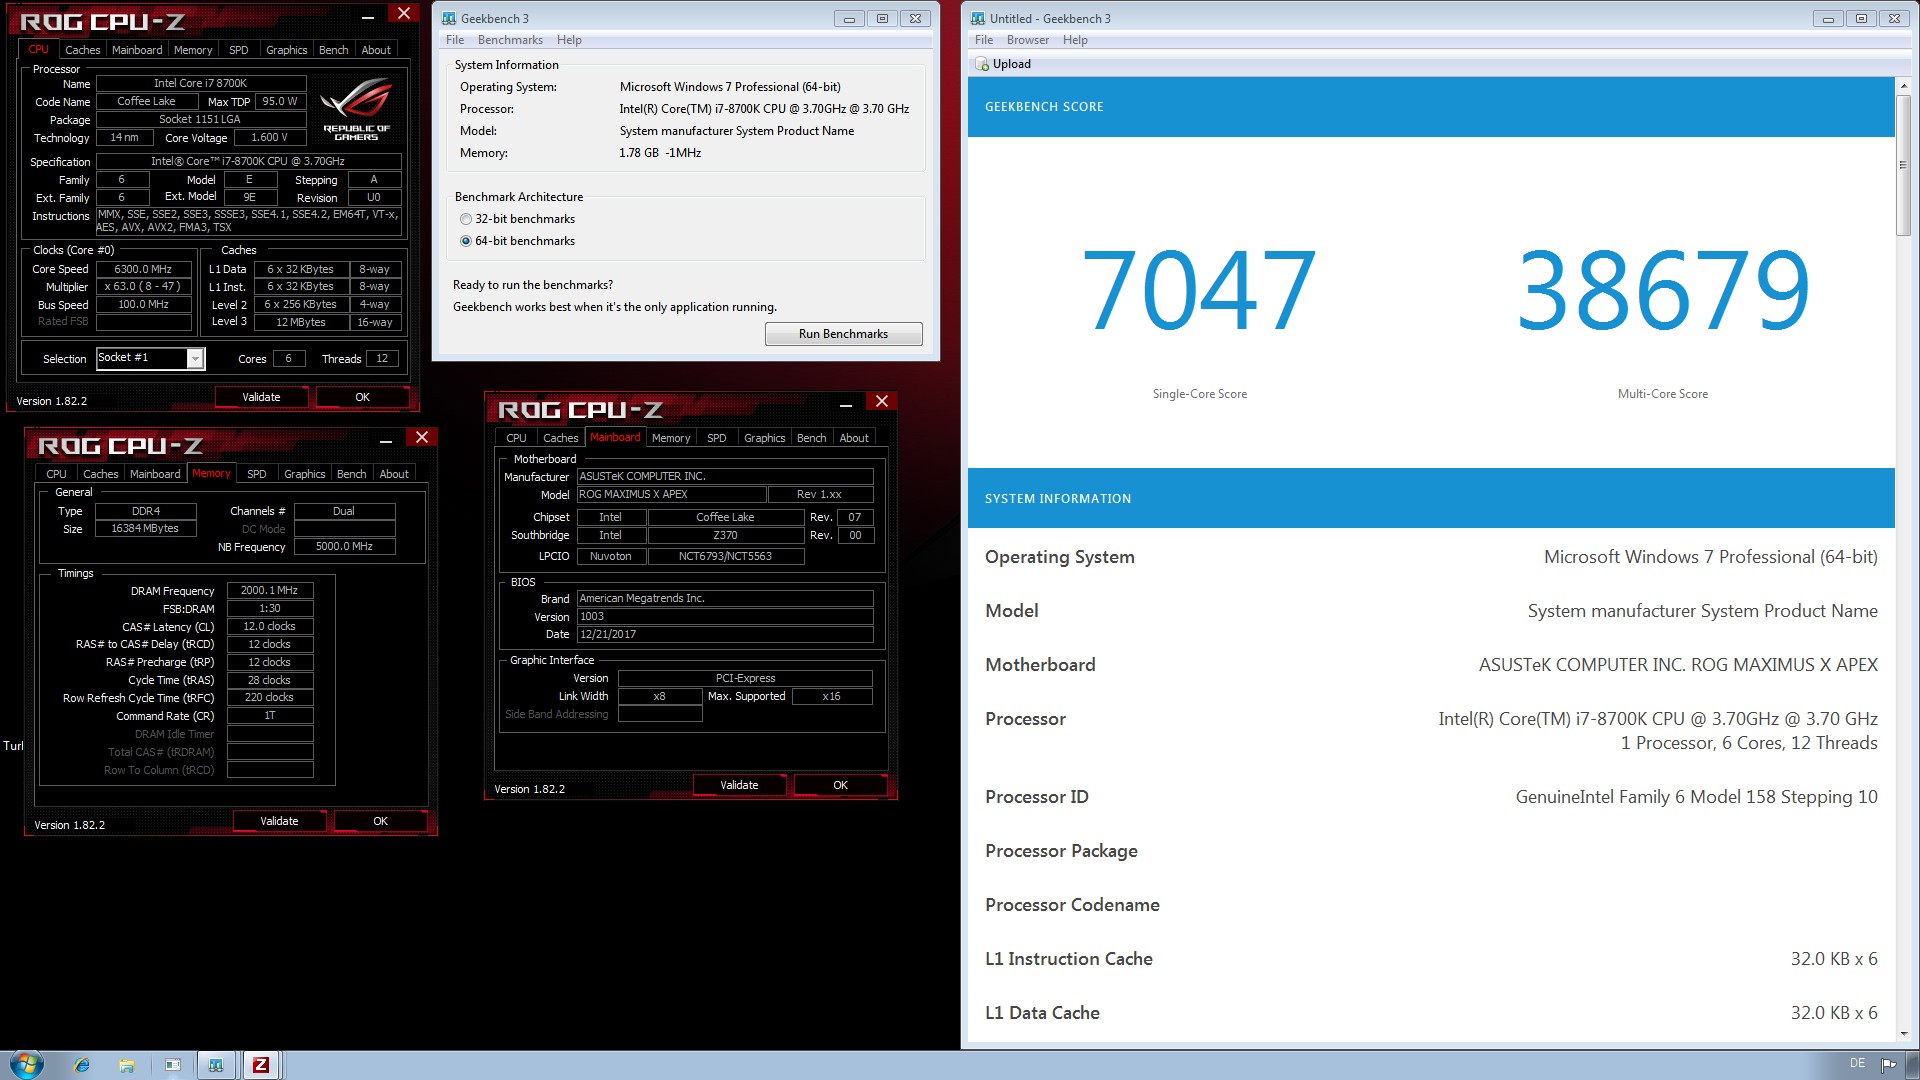Select 64-bit benchmarks radio option
This screenshot has width=1920, height=1080.
[466, 241]
